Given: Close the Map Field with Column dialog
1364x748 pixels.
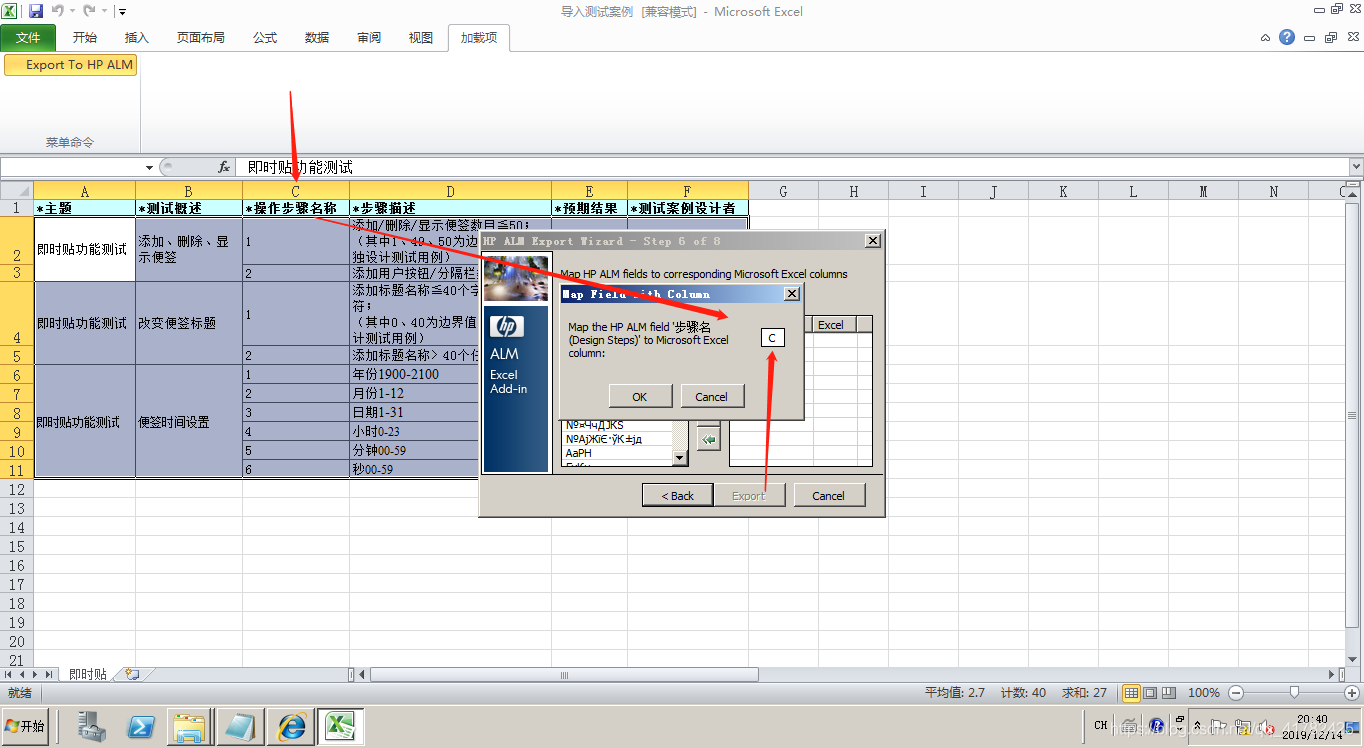Looking at the screenshot, I should pyautogui.click(x=792, y=294).
